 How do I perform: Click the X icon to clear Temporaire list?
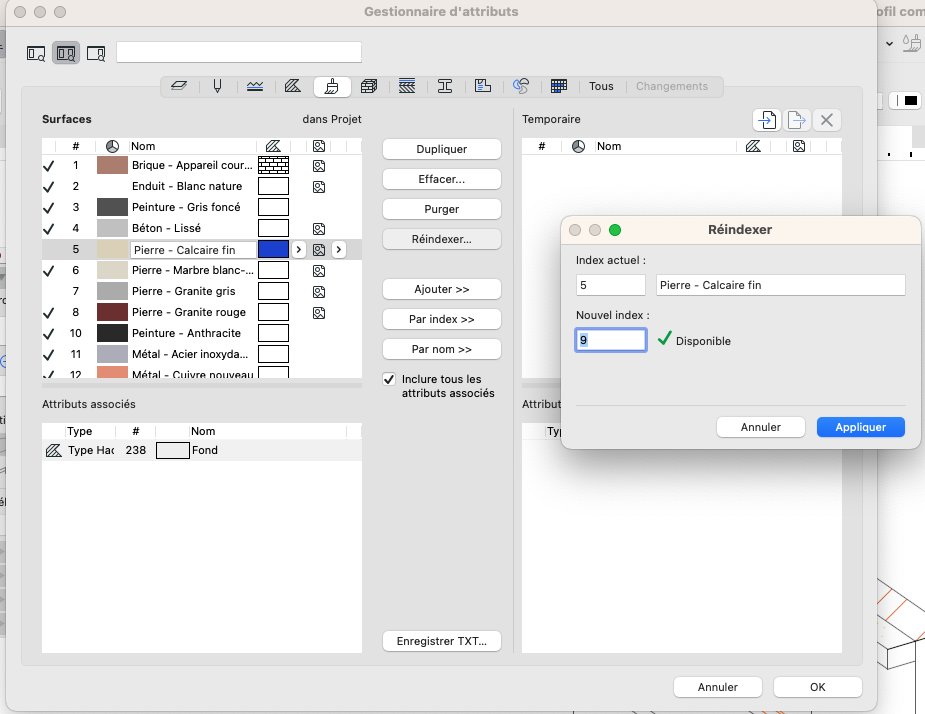(x=826, y=120)
